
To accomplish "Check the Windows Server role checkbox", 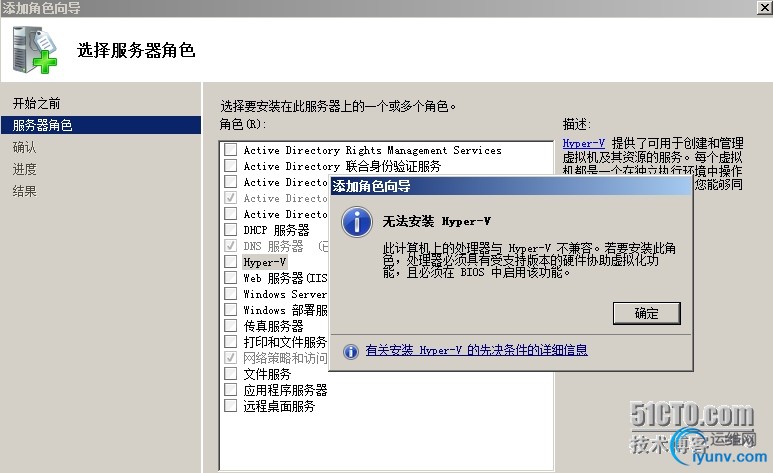I will click(x=231, y=293).
